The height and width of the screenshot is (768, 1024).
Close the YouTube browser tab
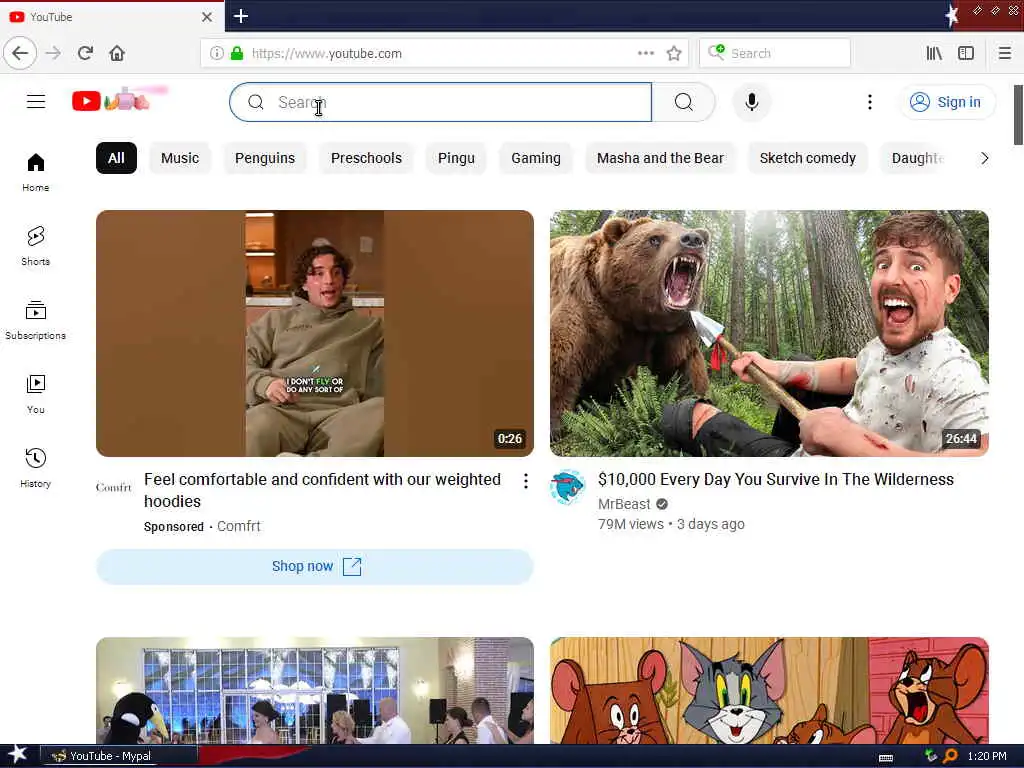pyautogui.click(x=207, y=17)
